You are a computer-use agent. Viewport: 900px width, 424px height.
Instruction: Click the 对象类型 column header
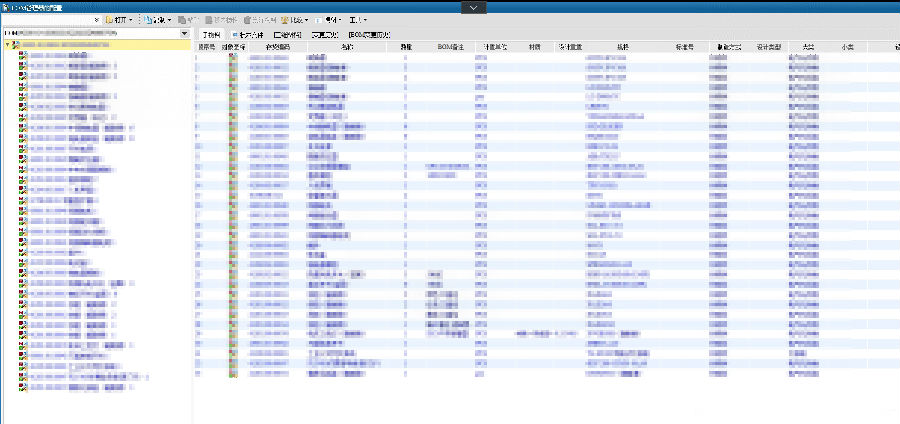pos(234,47)
